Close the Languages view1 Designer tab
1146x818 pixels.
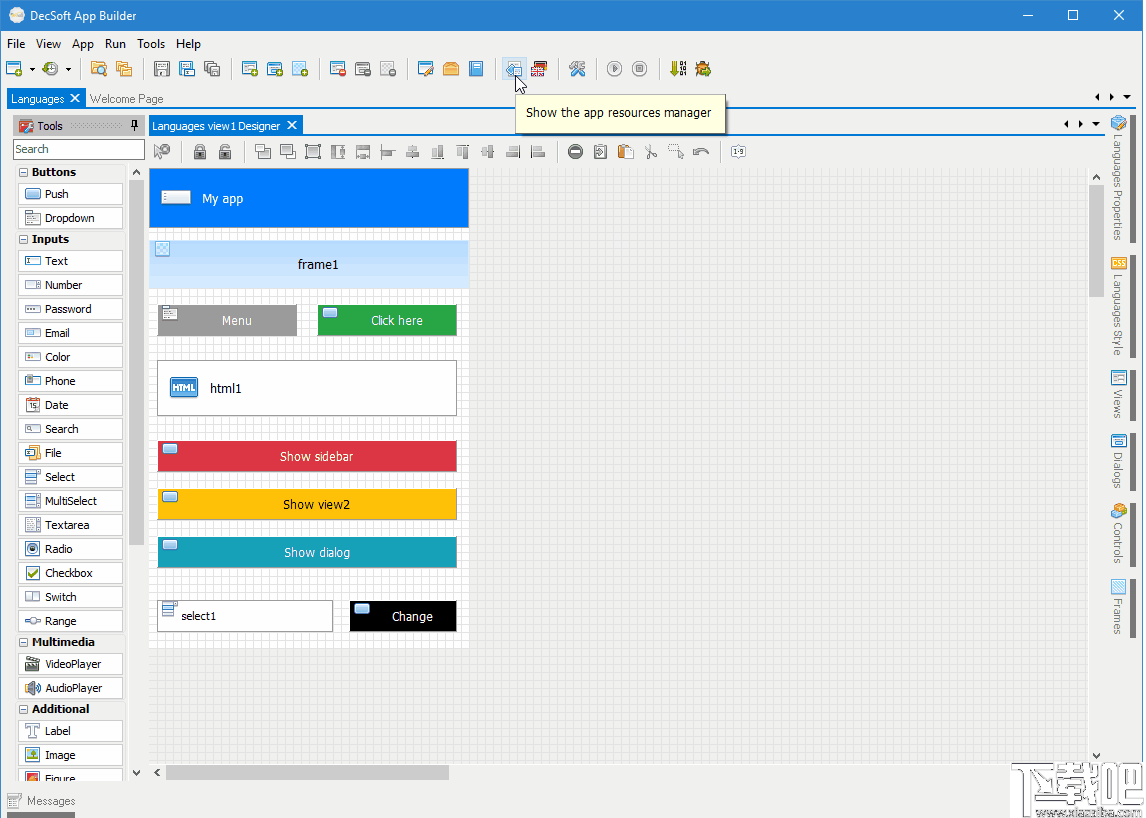(x=292, y=126)
